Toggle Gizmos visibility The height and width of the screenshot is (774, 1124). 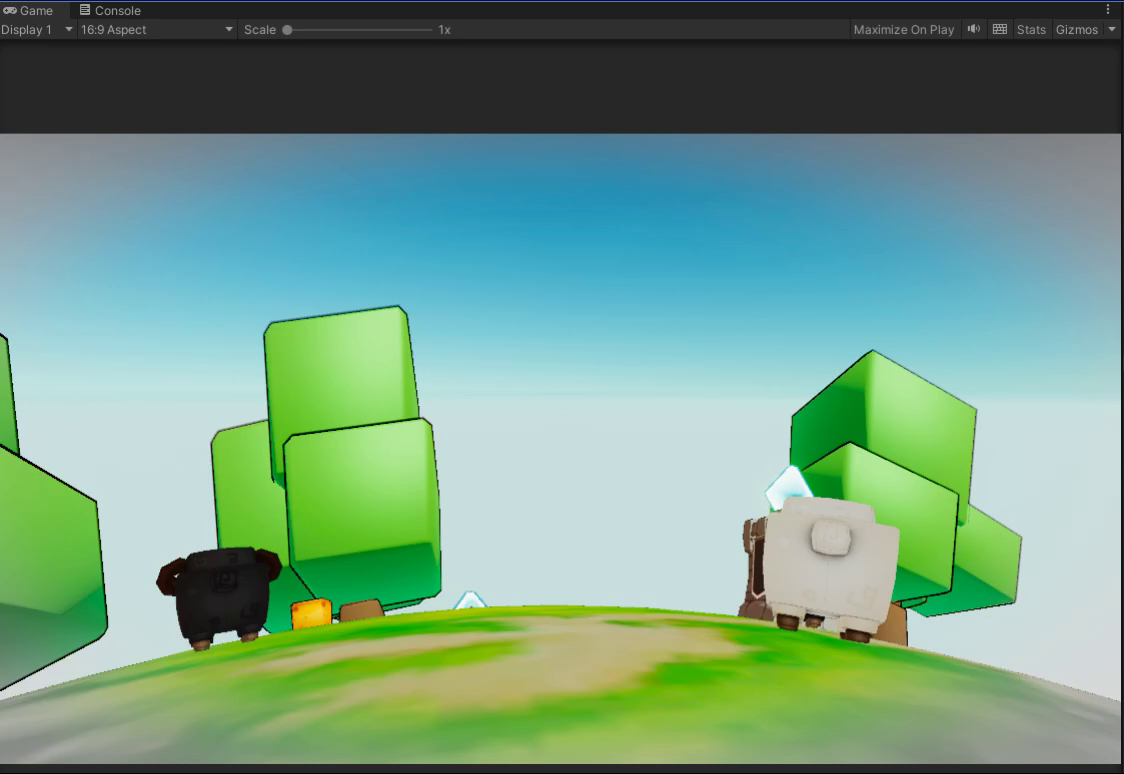pos(1076,30)
